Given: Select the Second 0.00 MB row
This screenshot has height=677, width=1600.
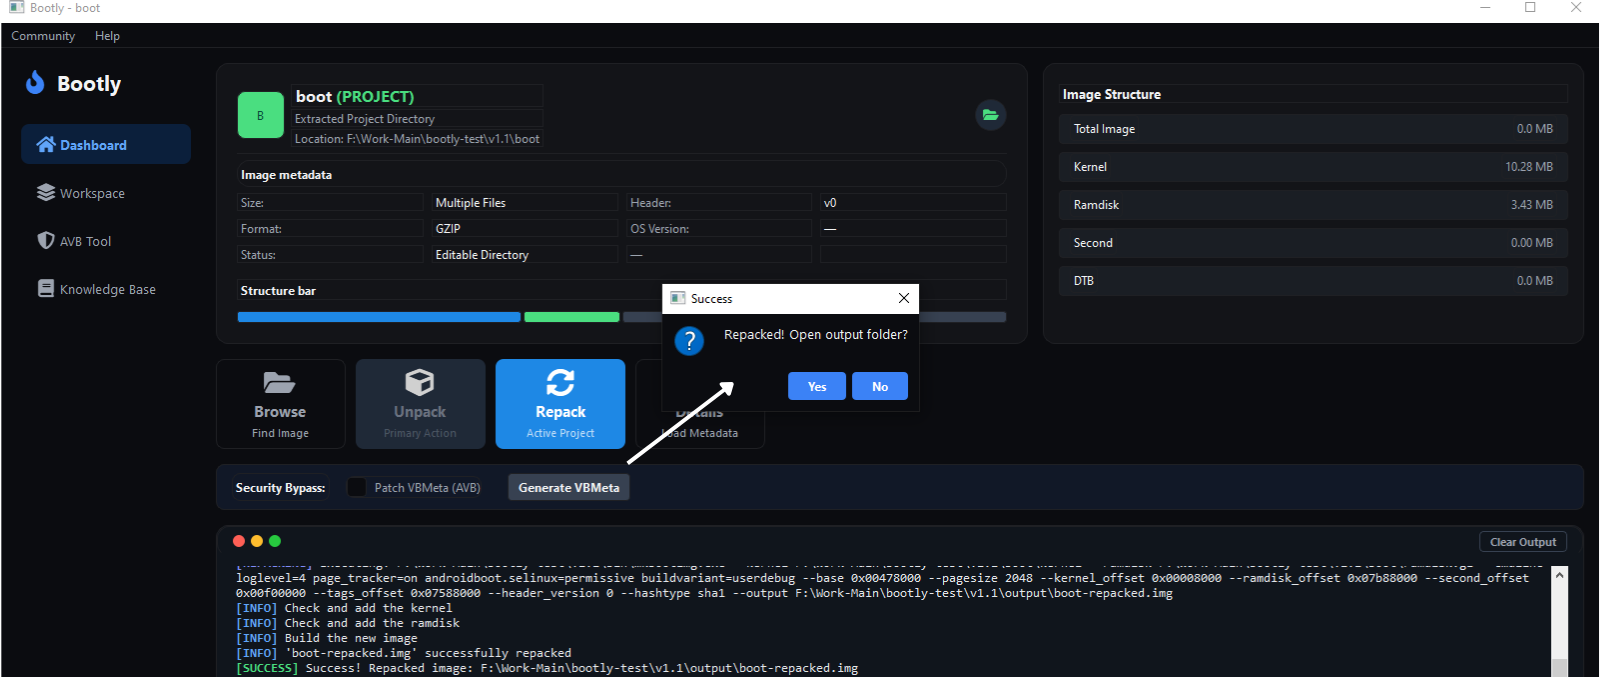Looking at the screenshot, I should coord(1313,243).
